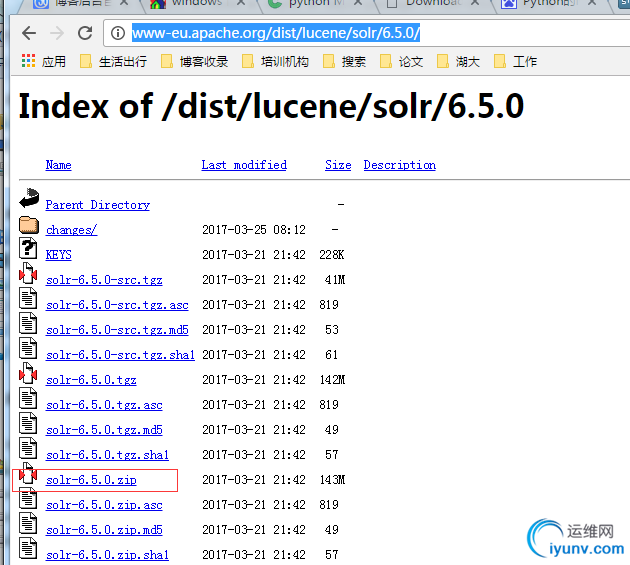Click the folder icon beside changes/
630x565 pixels.
(x=29, y=225)
